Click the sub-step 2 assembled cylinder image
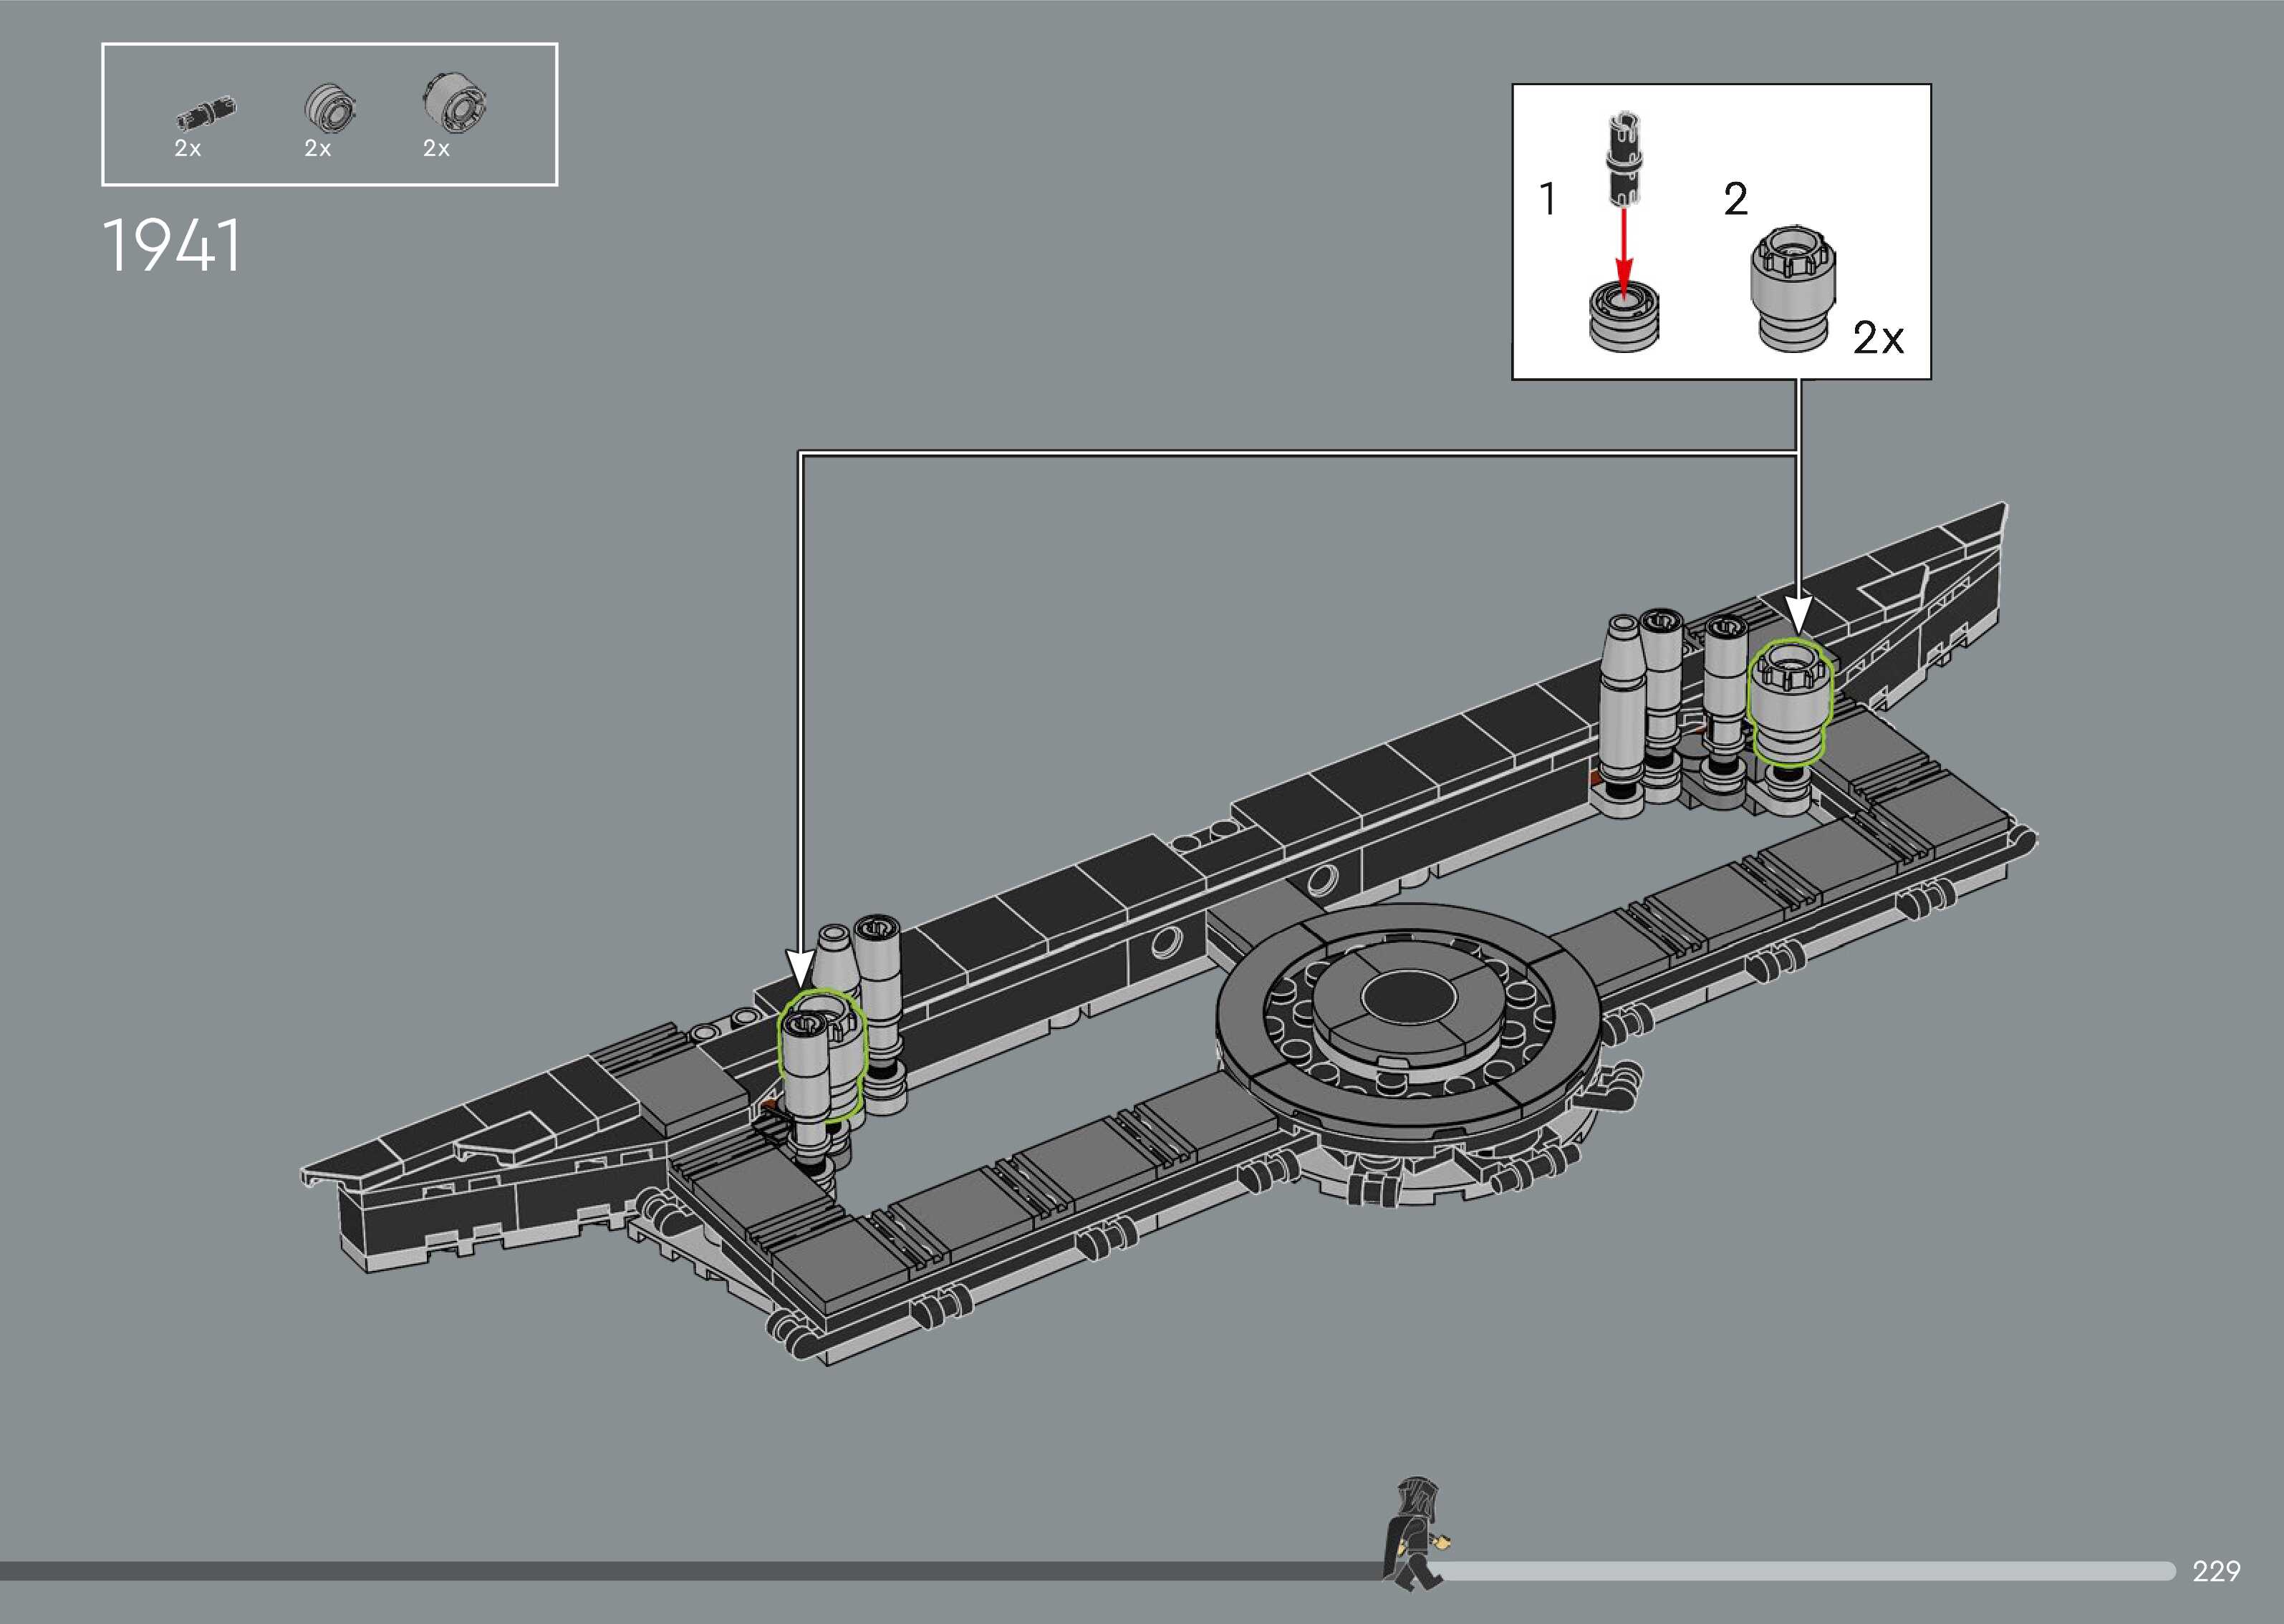The width and height of the screenshot is (2284, 1624). [x=1793, y=290]
